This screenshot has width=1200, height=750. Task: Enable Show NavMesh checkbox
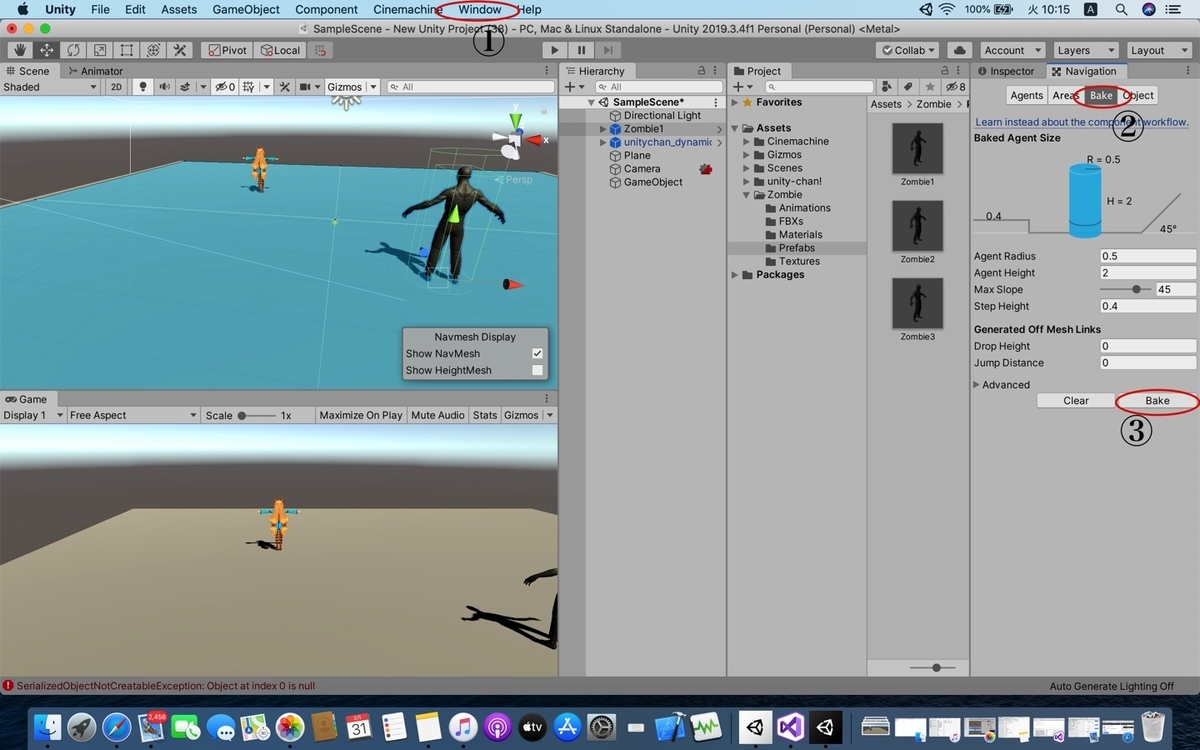pos(537,353)
